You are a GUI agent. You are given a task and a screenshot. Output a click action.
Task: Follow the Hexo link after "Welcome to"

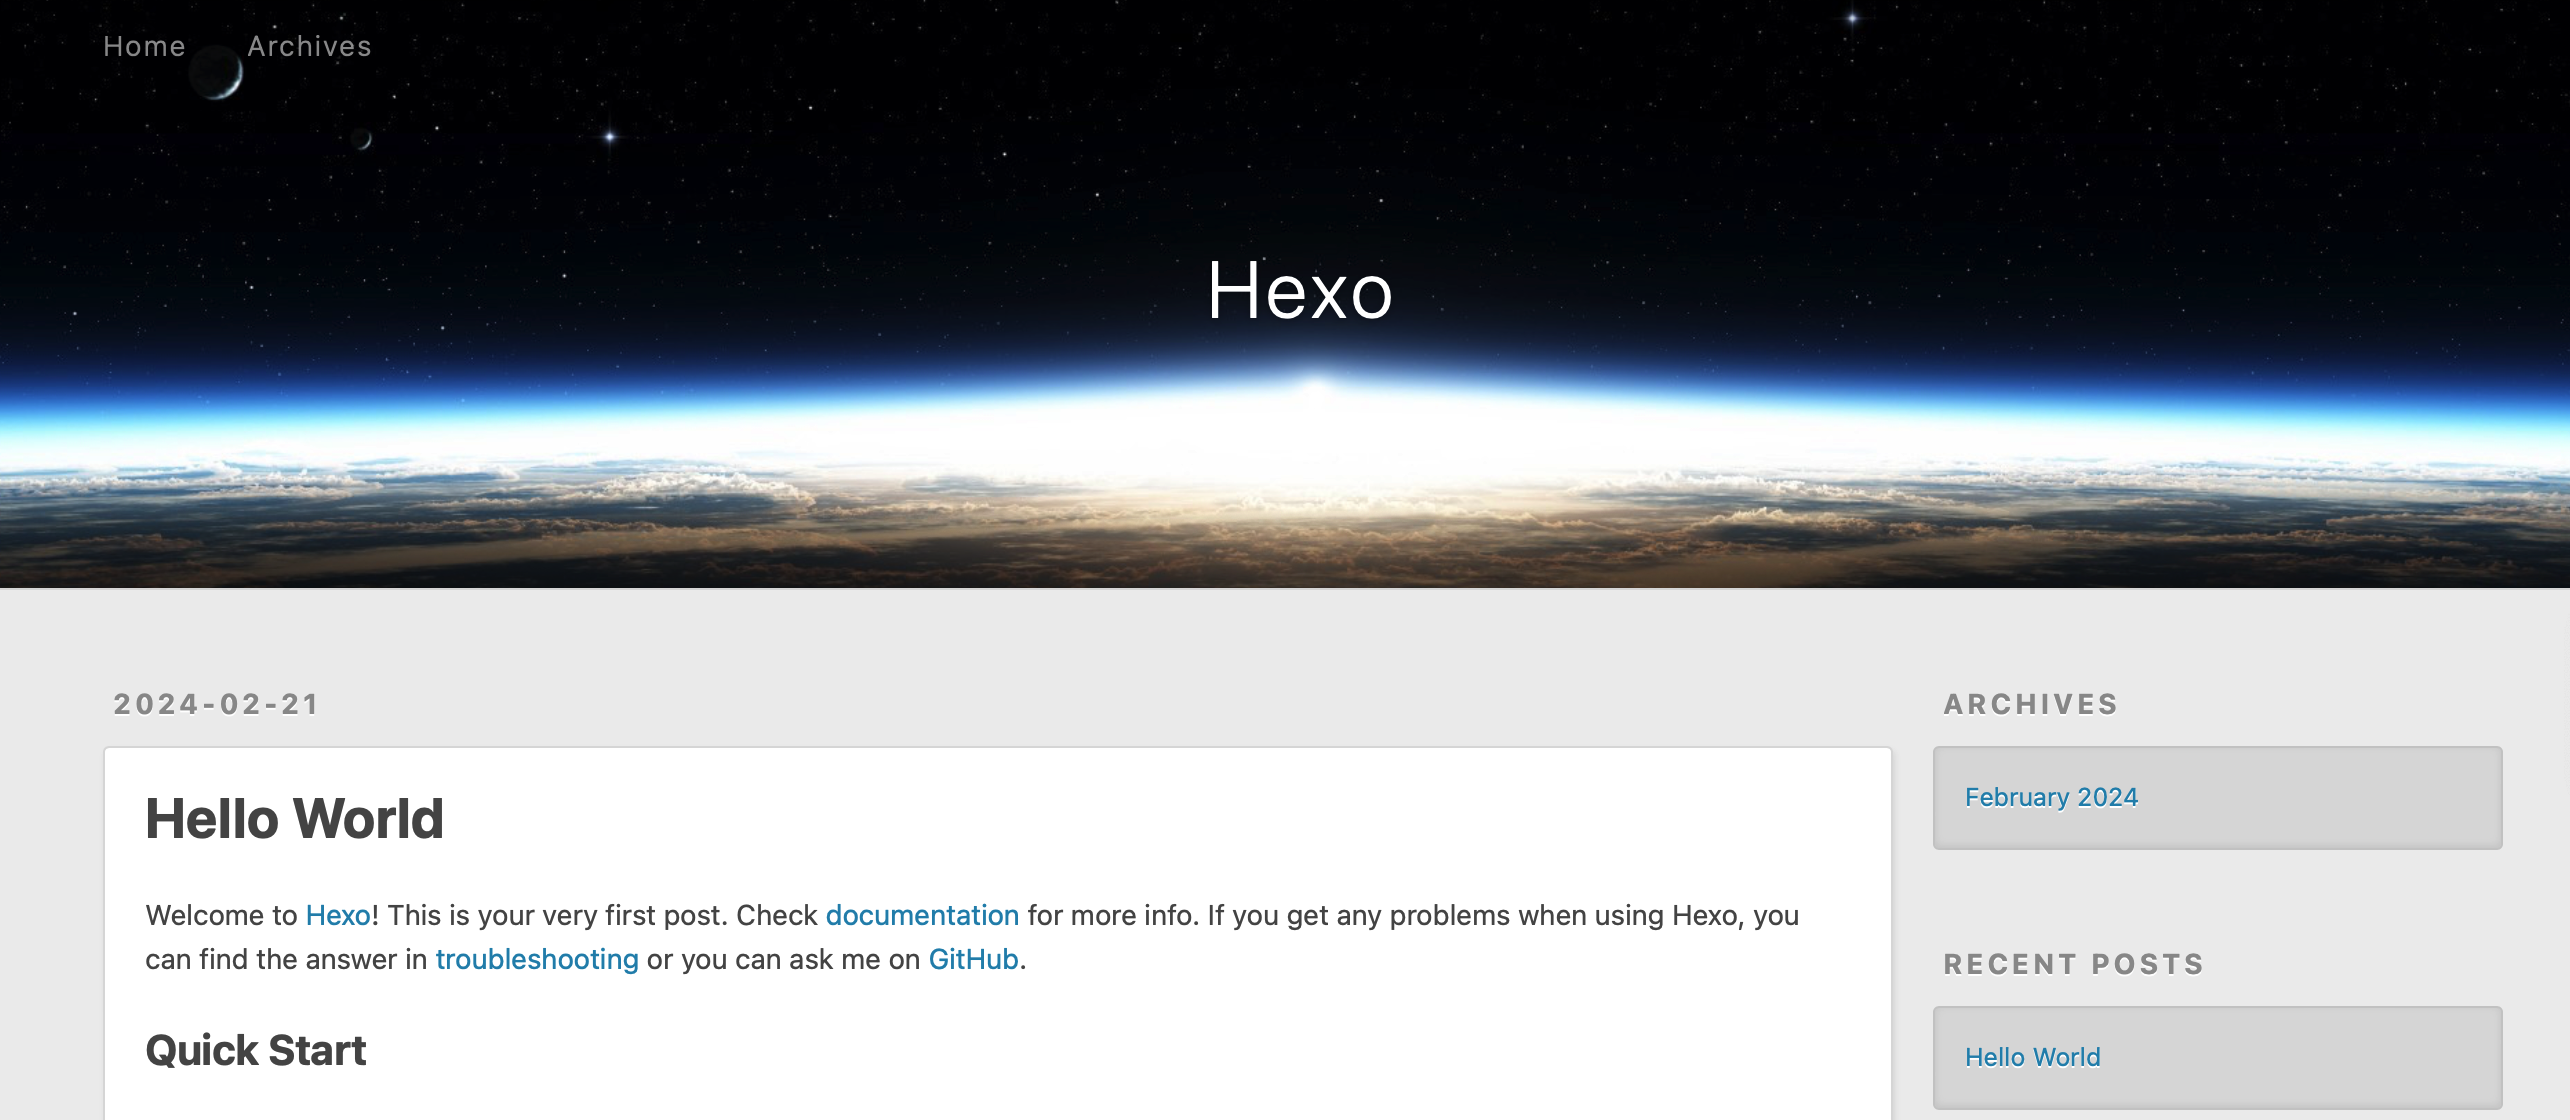point(338,915)
